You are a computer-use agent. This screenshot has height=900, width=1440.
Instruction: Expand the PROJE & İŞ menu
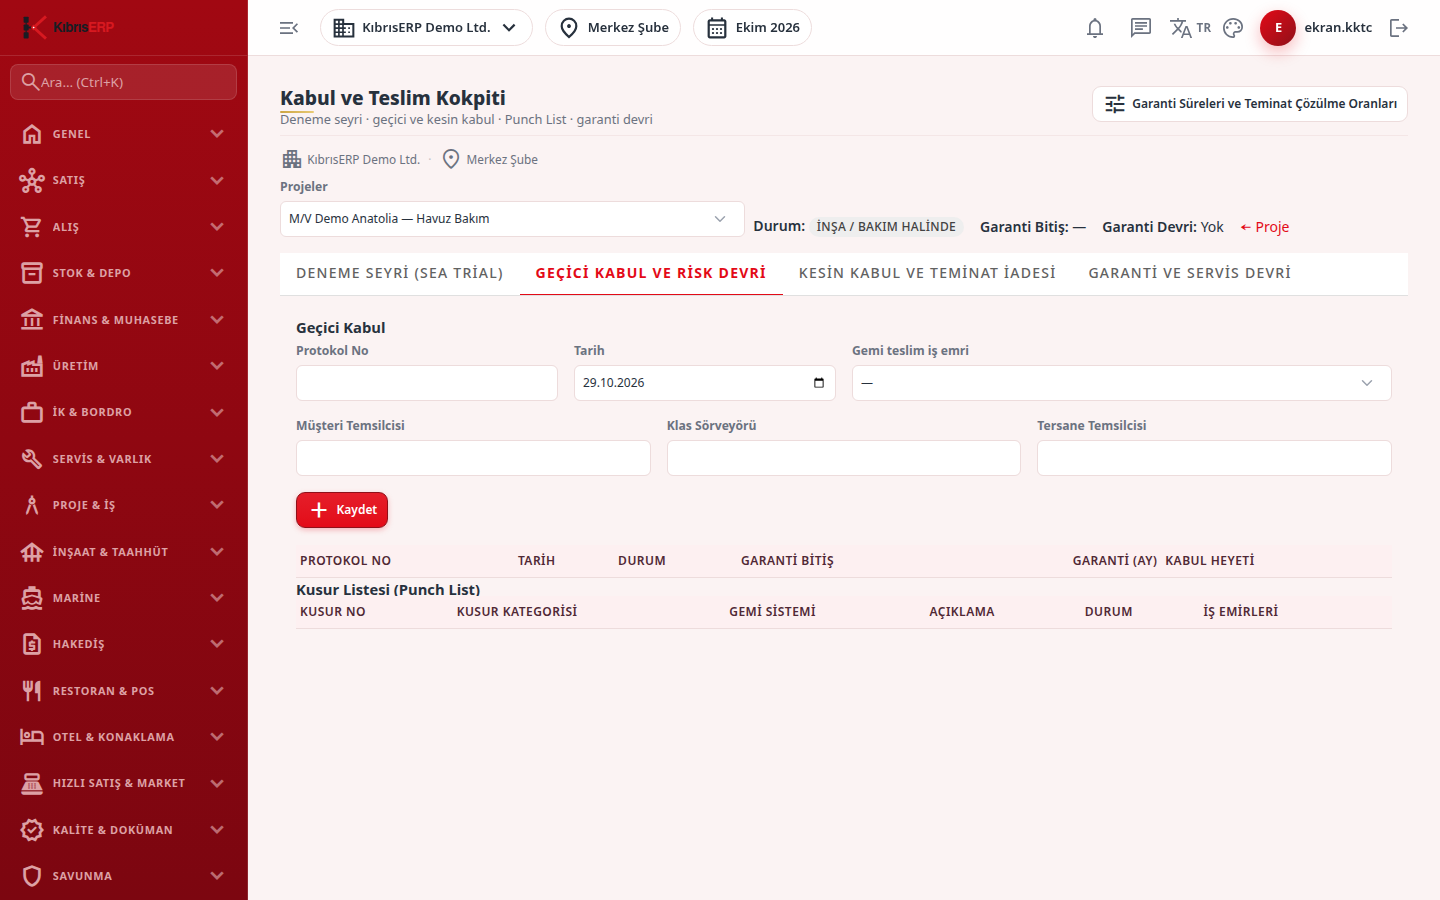pyautogui.click(x=124, y=505)
